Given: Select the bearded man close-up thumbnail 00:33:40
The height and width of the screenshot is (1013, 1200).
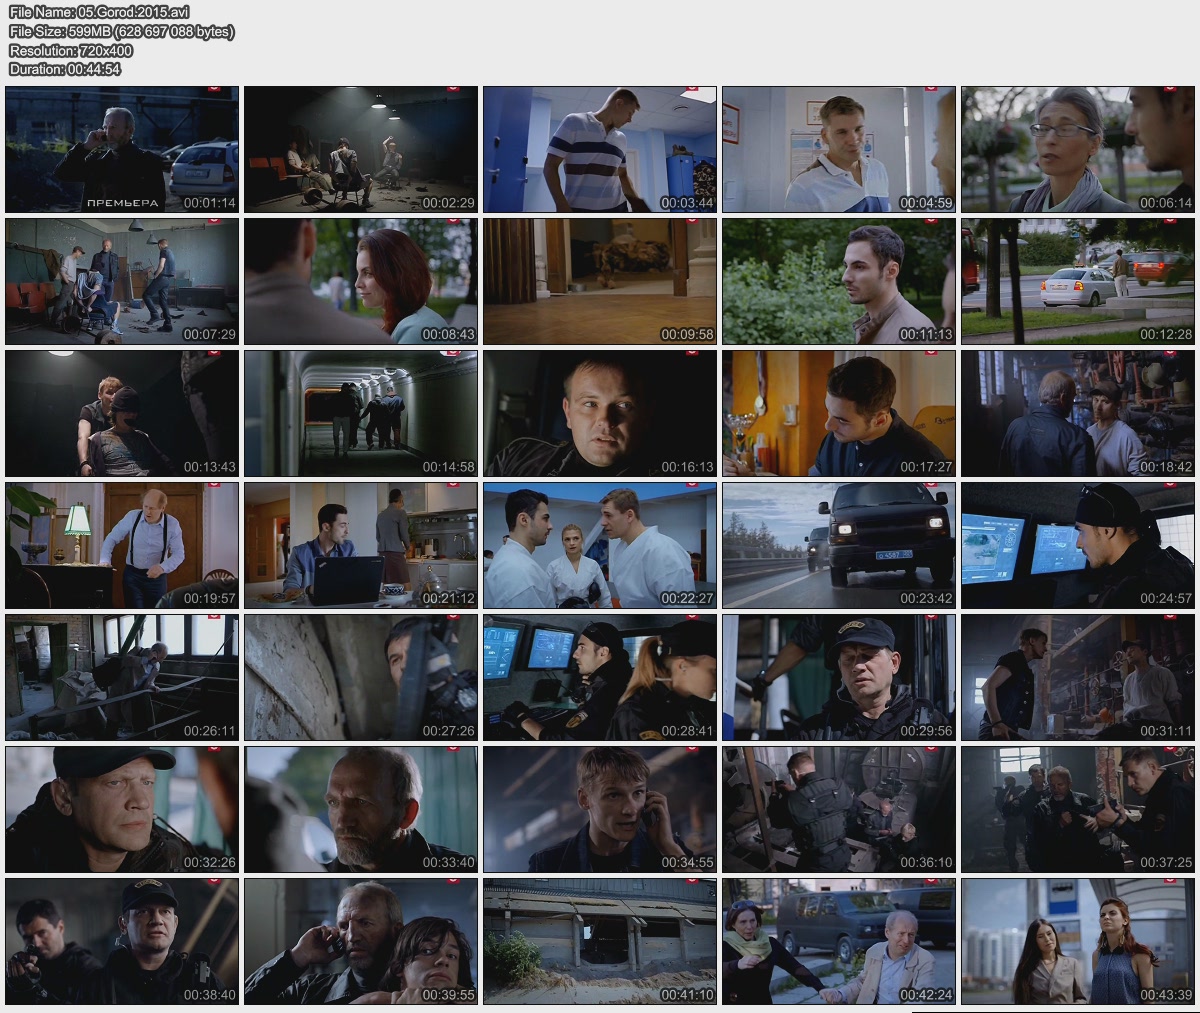Looking at the screenshot, I should [361, 809].
